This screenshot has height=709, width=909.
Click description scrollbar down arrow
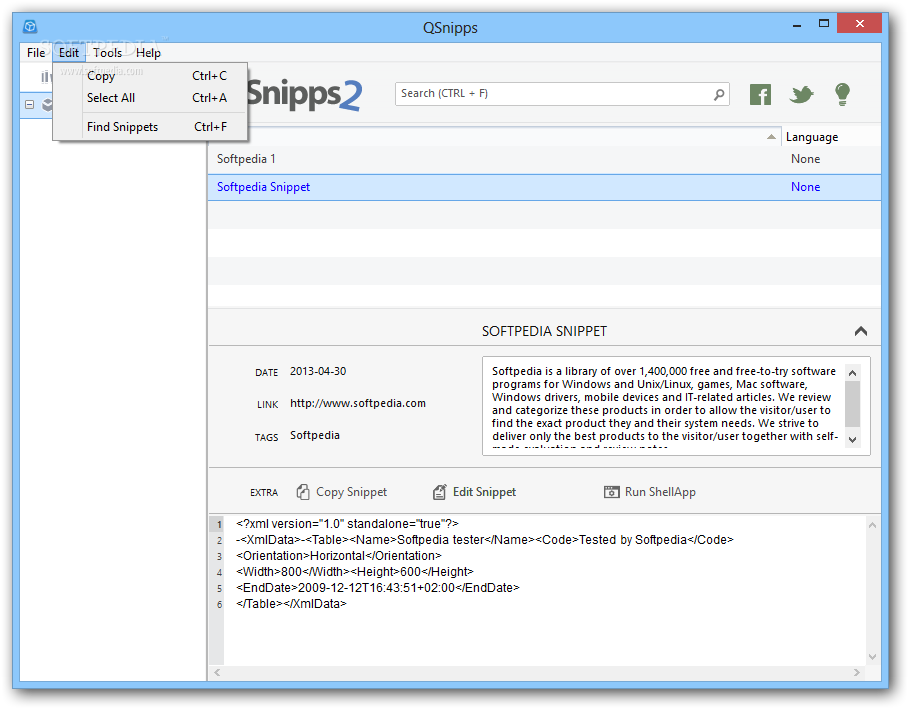pos(852,439)
